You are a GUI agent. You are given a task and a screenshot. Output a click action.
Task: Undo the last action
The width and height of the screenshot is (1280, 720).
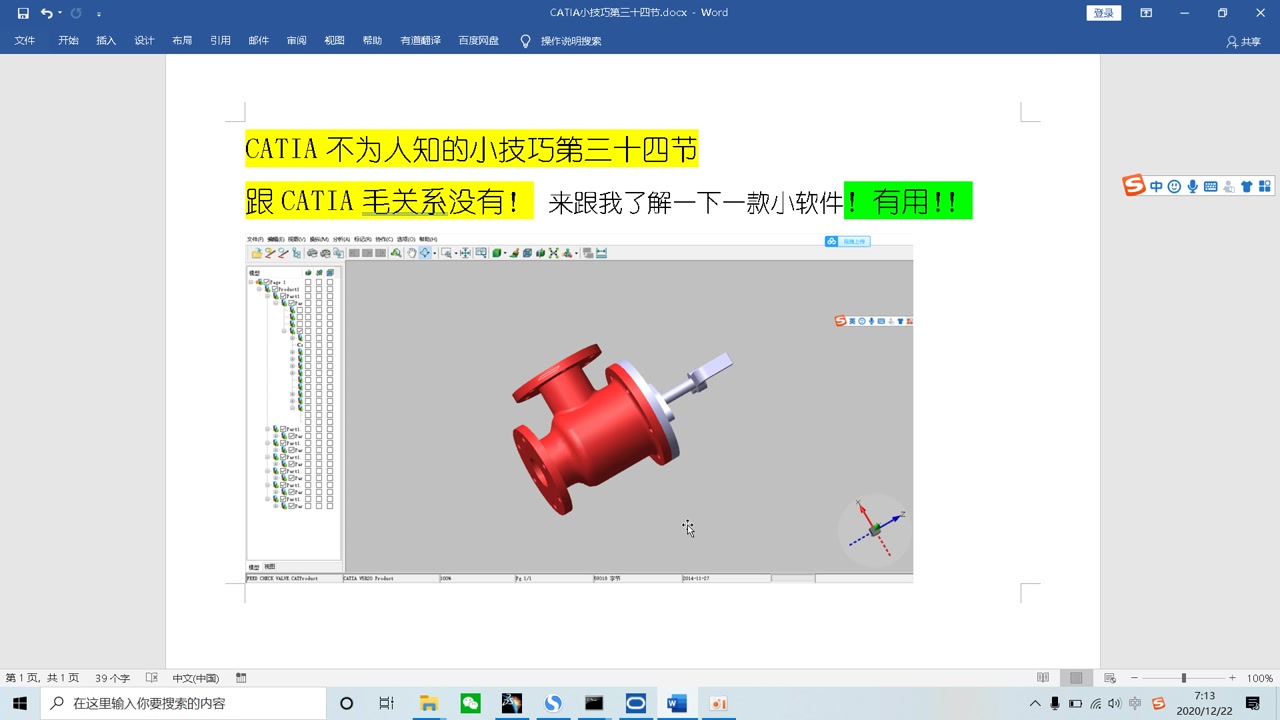coord(45,13)
